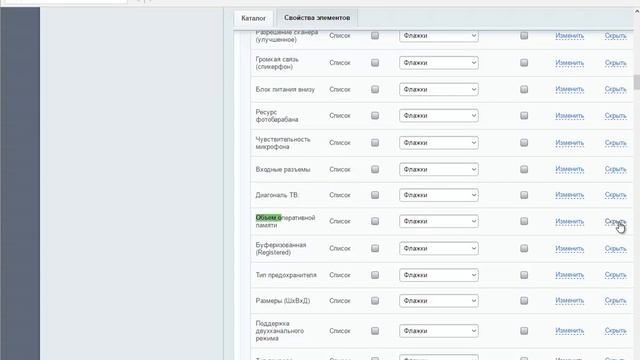Image resolution: width=640 pixels, height=360 pixels.
Task: Enable checkbox after the dropdown for Объем оперативной памяти
Action: (x=524, y=221)
